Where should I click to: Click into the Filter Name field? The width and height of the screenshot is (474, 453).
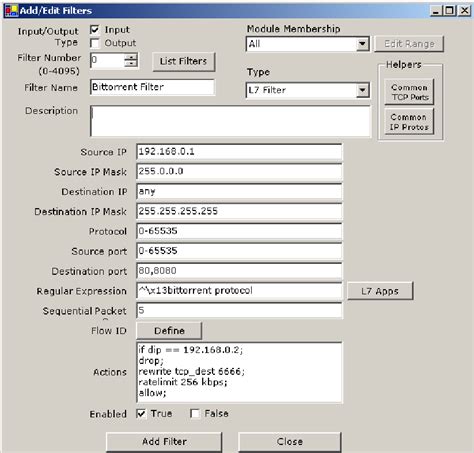coord(152,87)
